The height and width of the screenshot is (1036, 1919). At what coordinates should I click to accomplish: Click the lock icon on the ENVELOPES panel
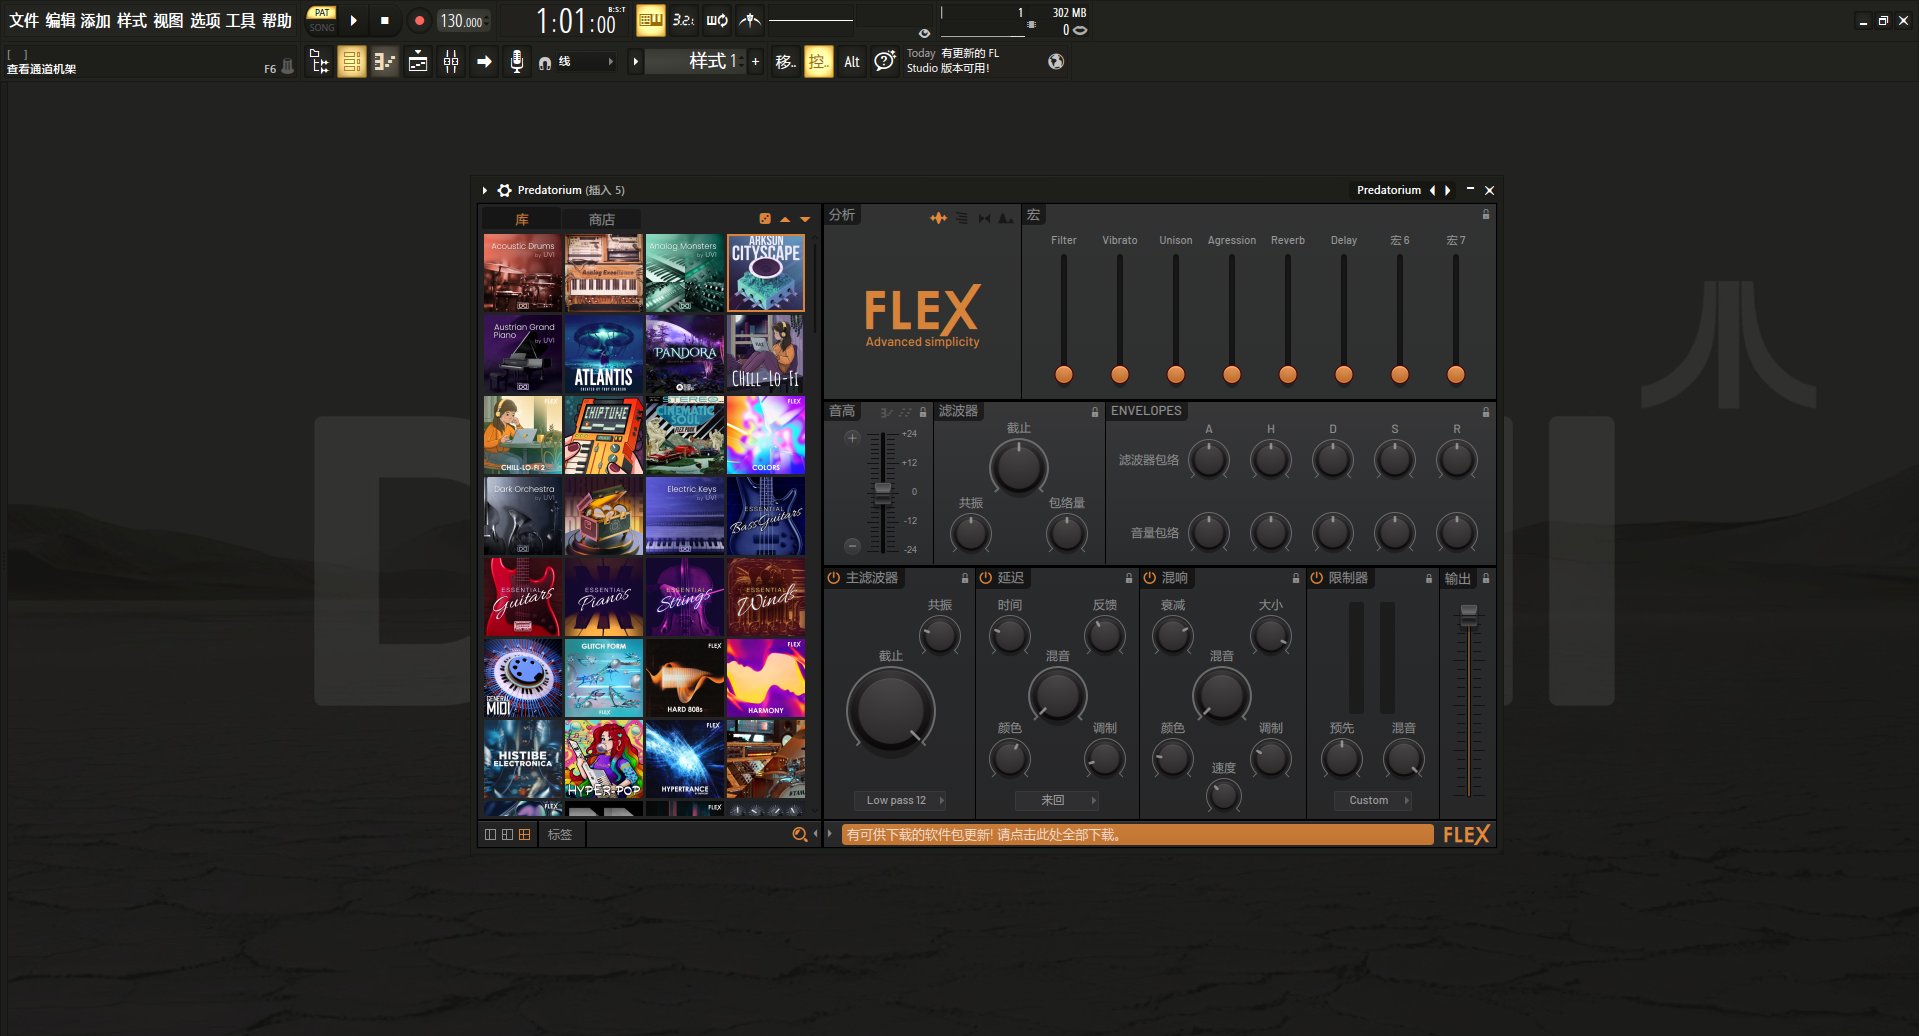pos(1486,411)
